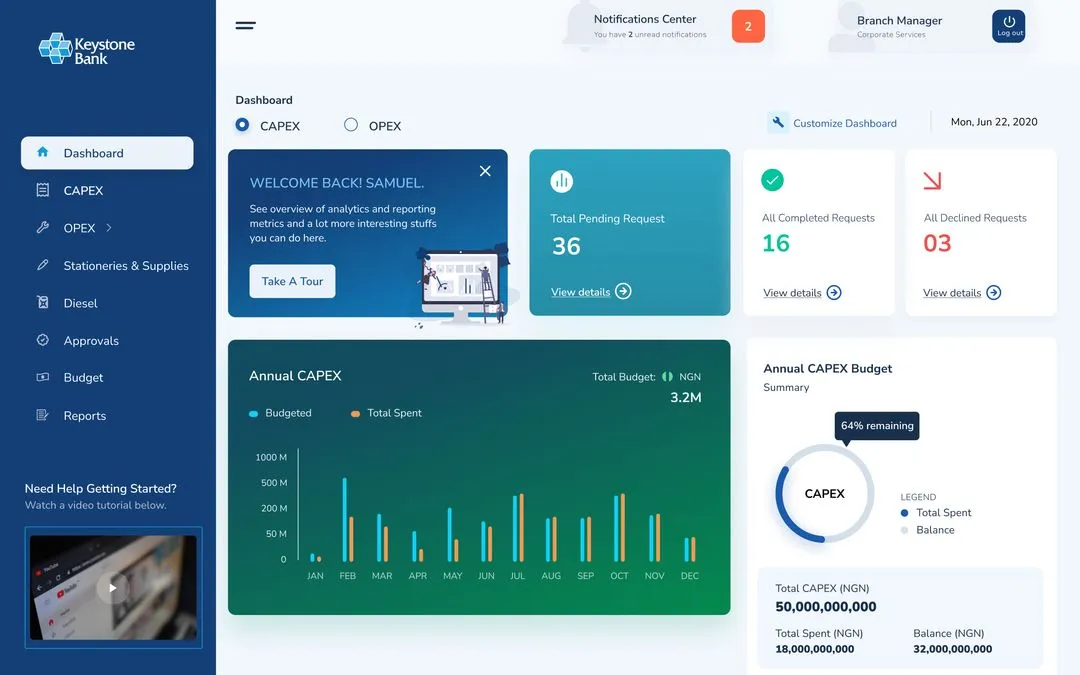The width and height of the screenshot is (1080, 675).
Task: Click the Budgeted legend color dot
Action: tap(253, 413)
